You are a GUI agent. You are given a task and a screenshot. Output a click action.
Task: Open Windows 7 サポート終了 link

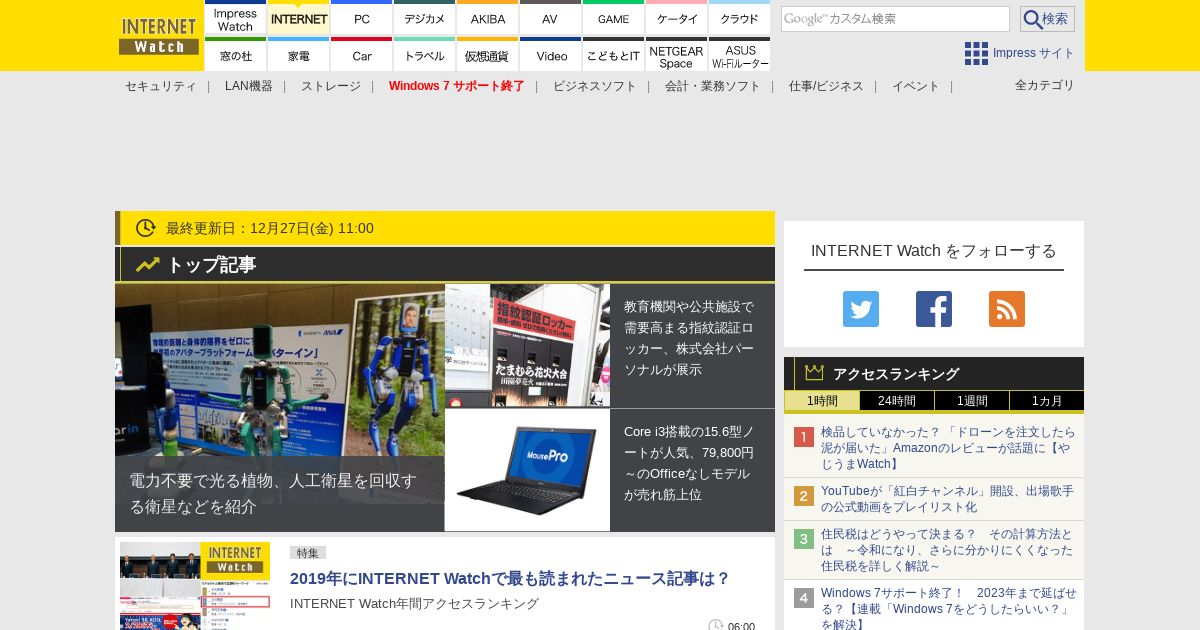pos(457,86)
